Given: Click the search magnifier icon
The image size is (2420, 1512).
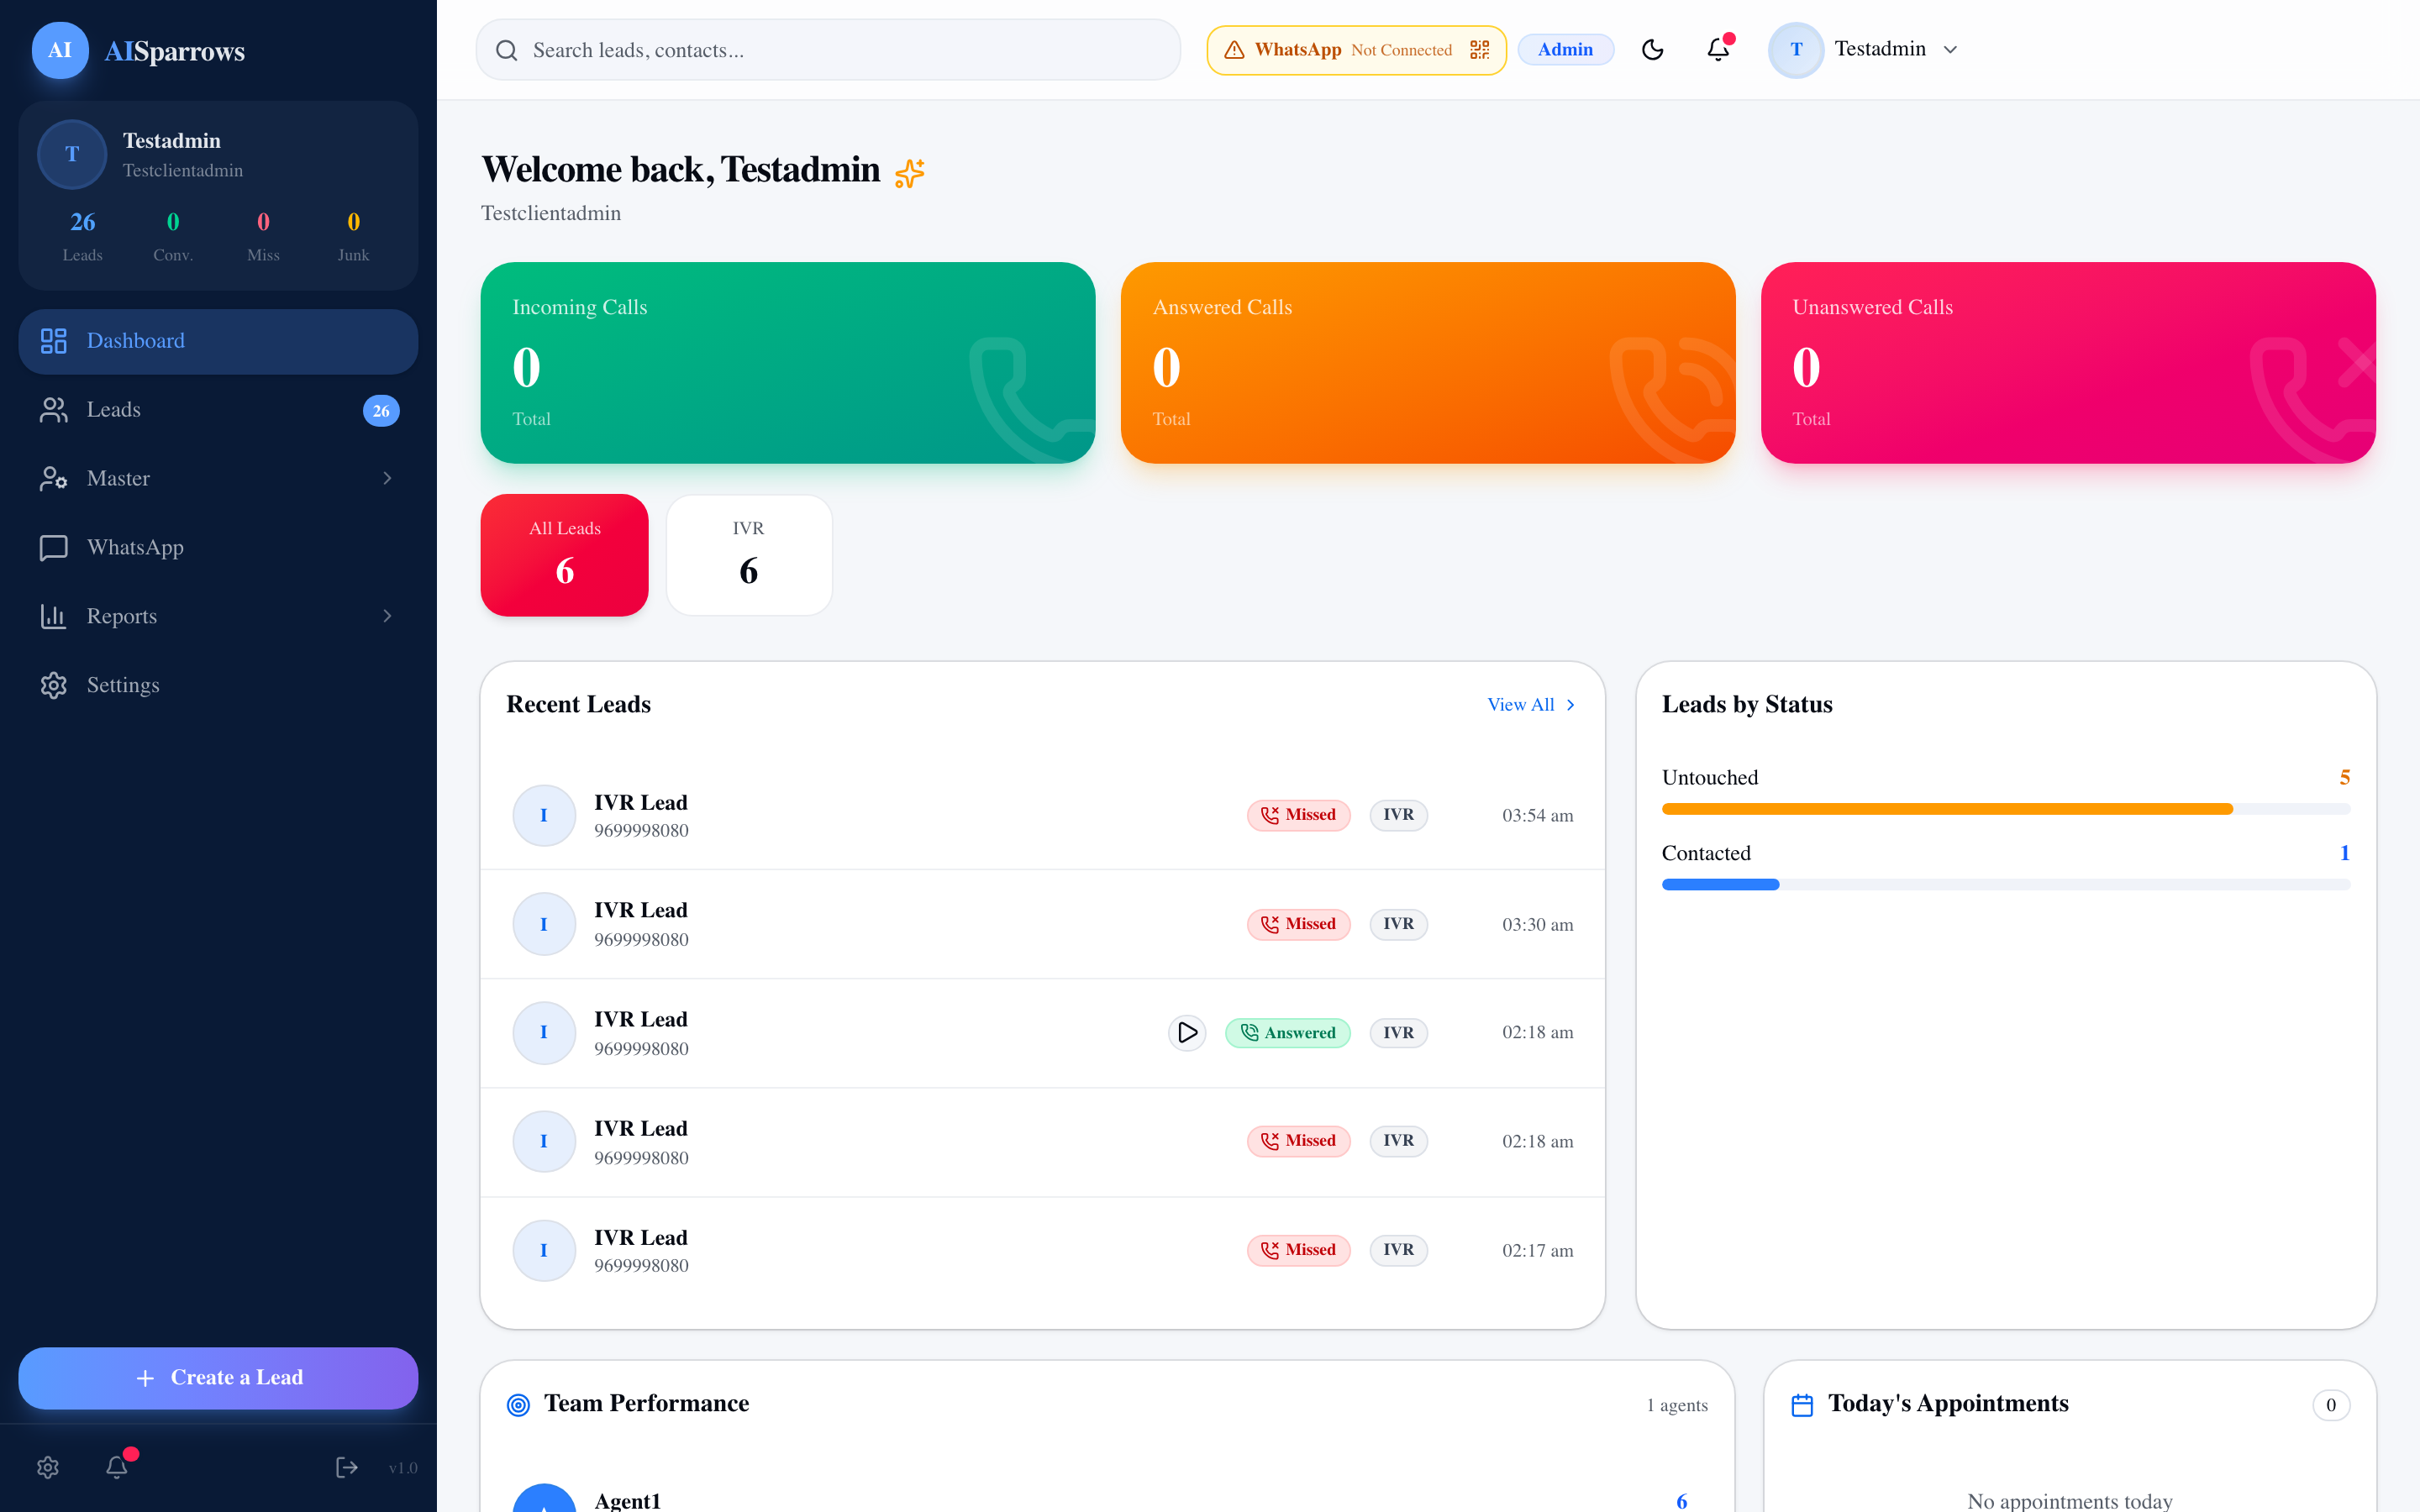Looking at the screenshot, I should click(507, 50).
